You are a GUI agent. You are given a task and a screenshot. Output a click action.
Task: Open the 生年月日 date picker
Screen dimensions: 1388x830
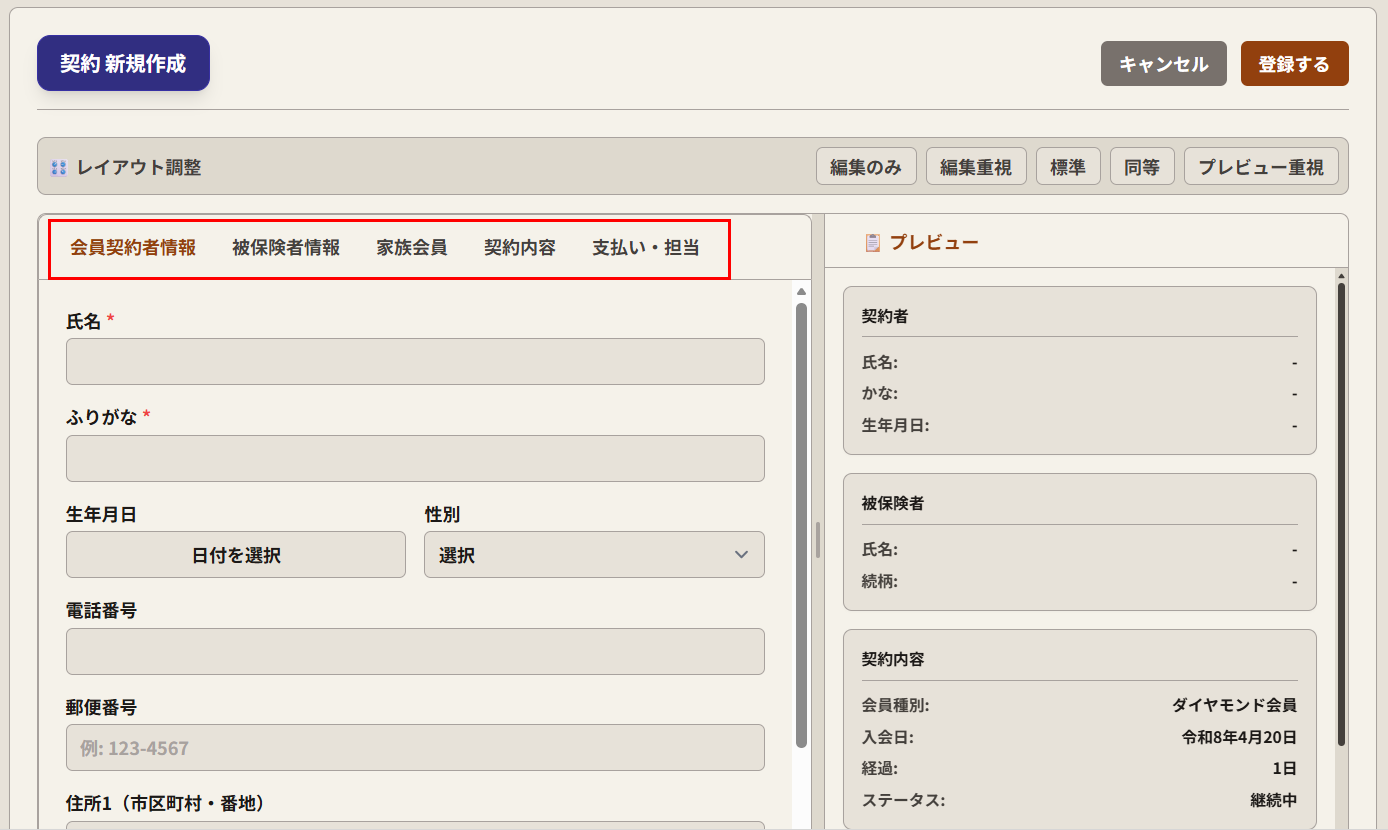pos(236,555)
